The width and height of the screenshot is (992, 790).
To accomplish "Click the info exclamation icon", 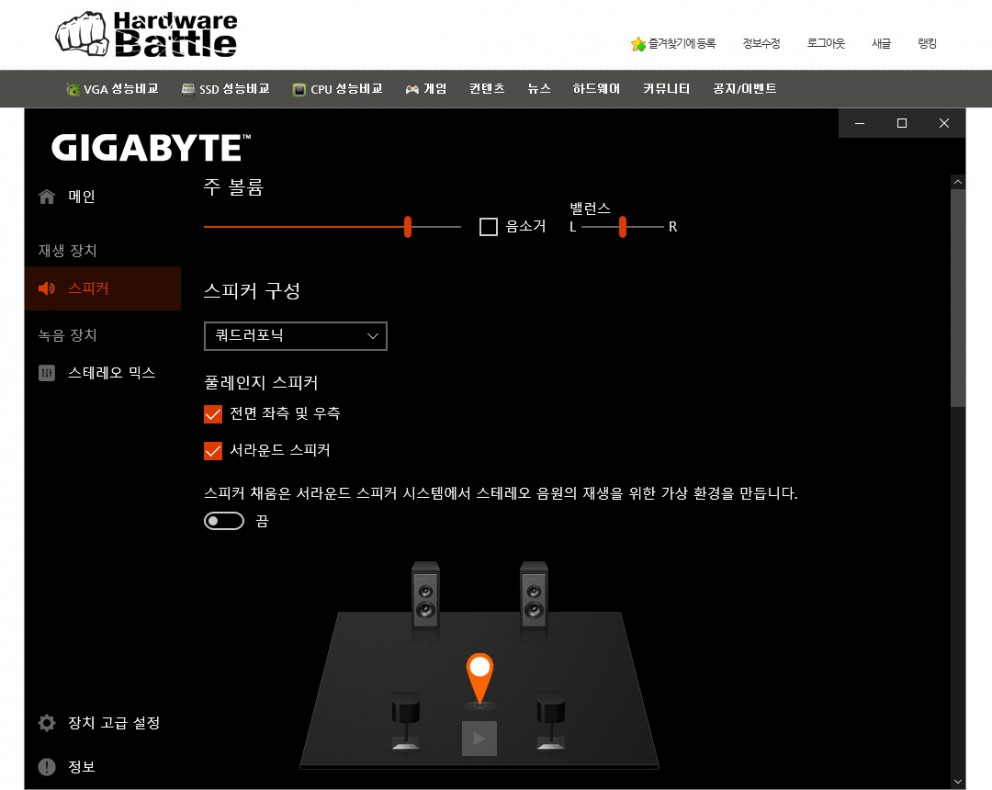I will point(47,767).
